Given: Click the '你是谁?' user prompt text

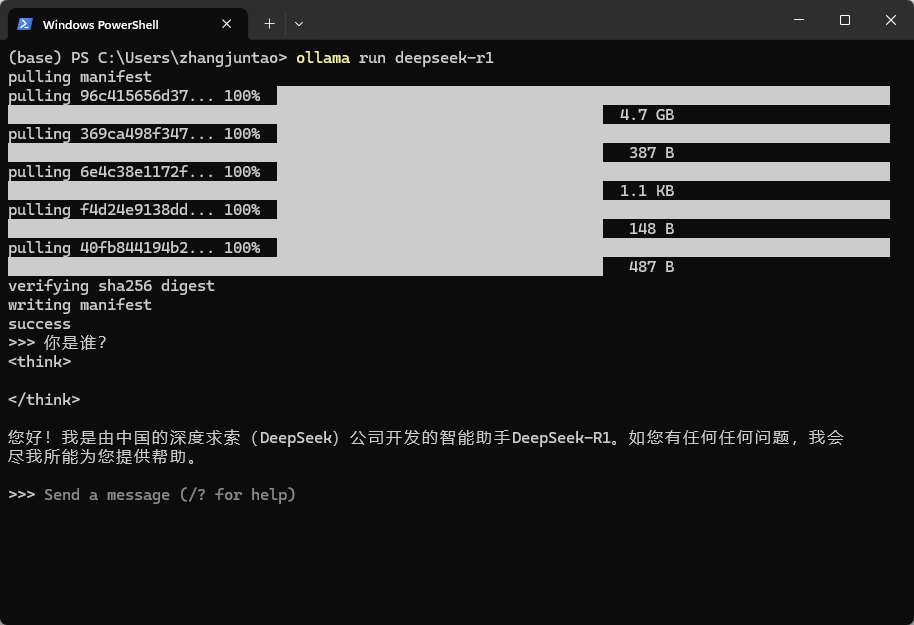Looking at the screenshot, I should coord(76,343).
